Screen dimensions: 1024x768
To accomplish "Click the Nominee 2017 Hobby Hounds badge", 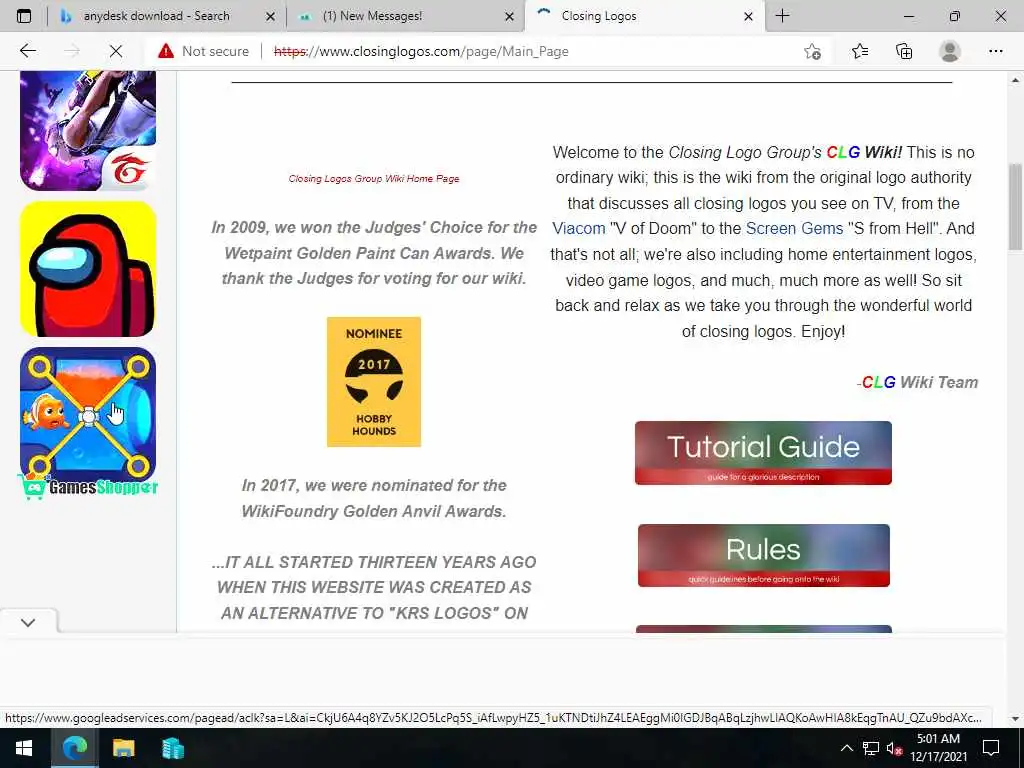I will coord(374,382).
